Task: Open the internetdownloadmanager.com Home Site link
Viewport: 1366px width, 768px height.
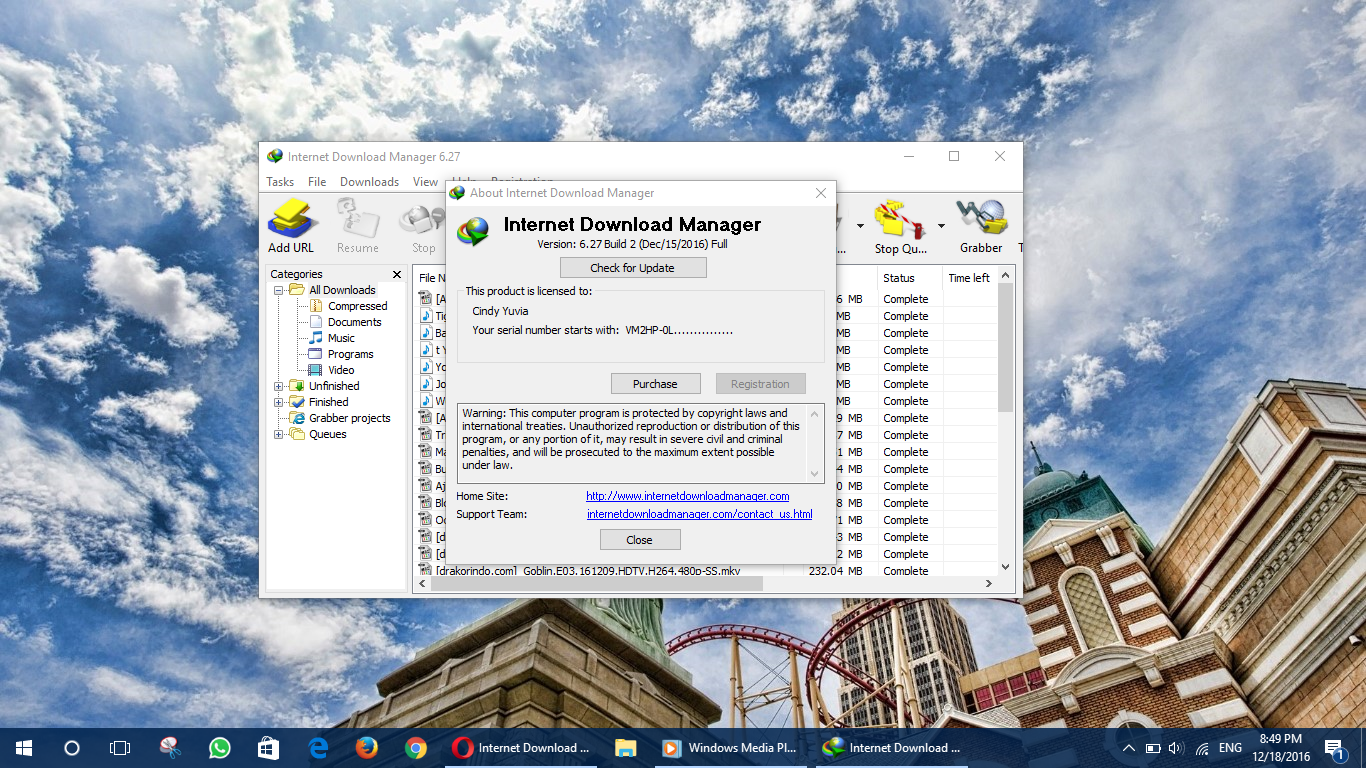Action: (688, 496)
